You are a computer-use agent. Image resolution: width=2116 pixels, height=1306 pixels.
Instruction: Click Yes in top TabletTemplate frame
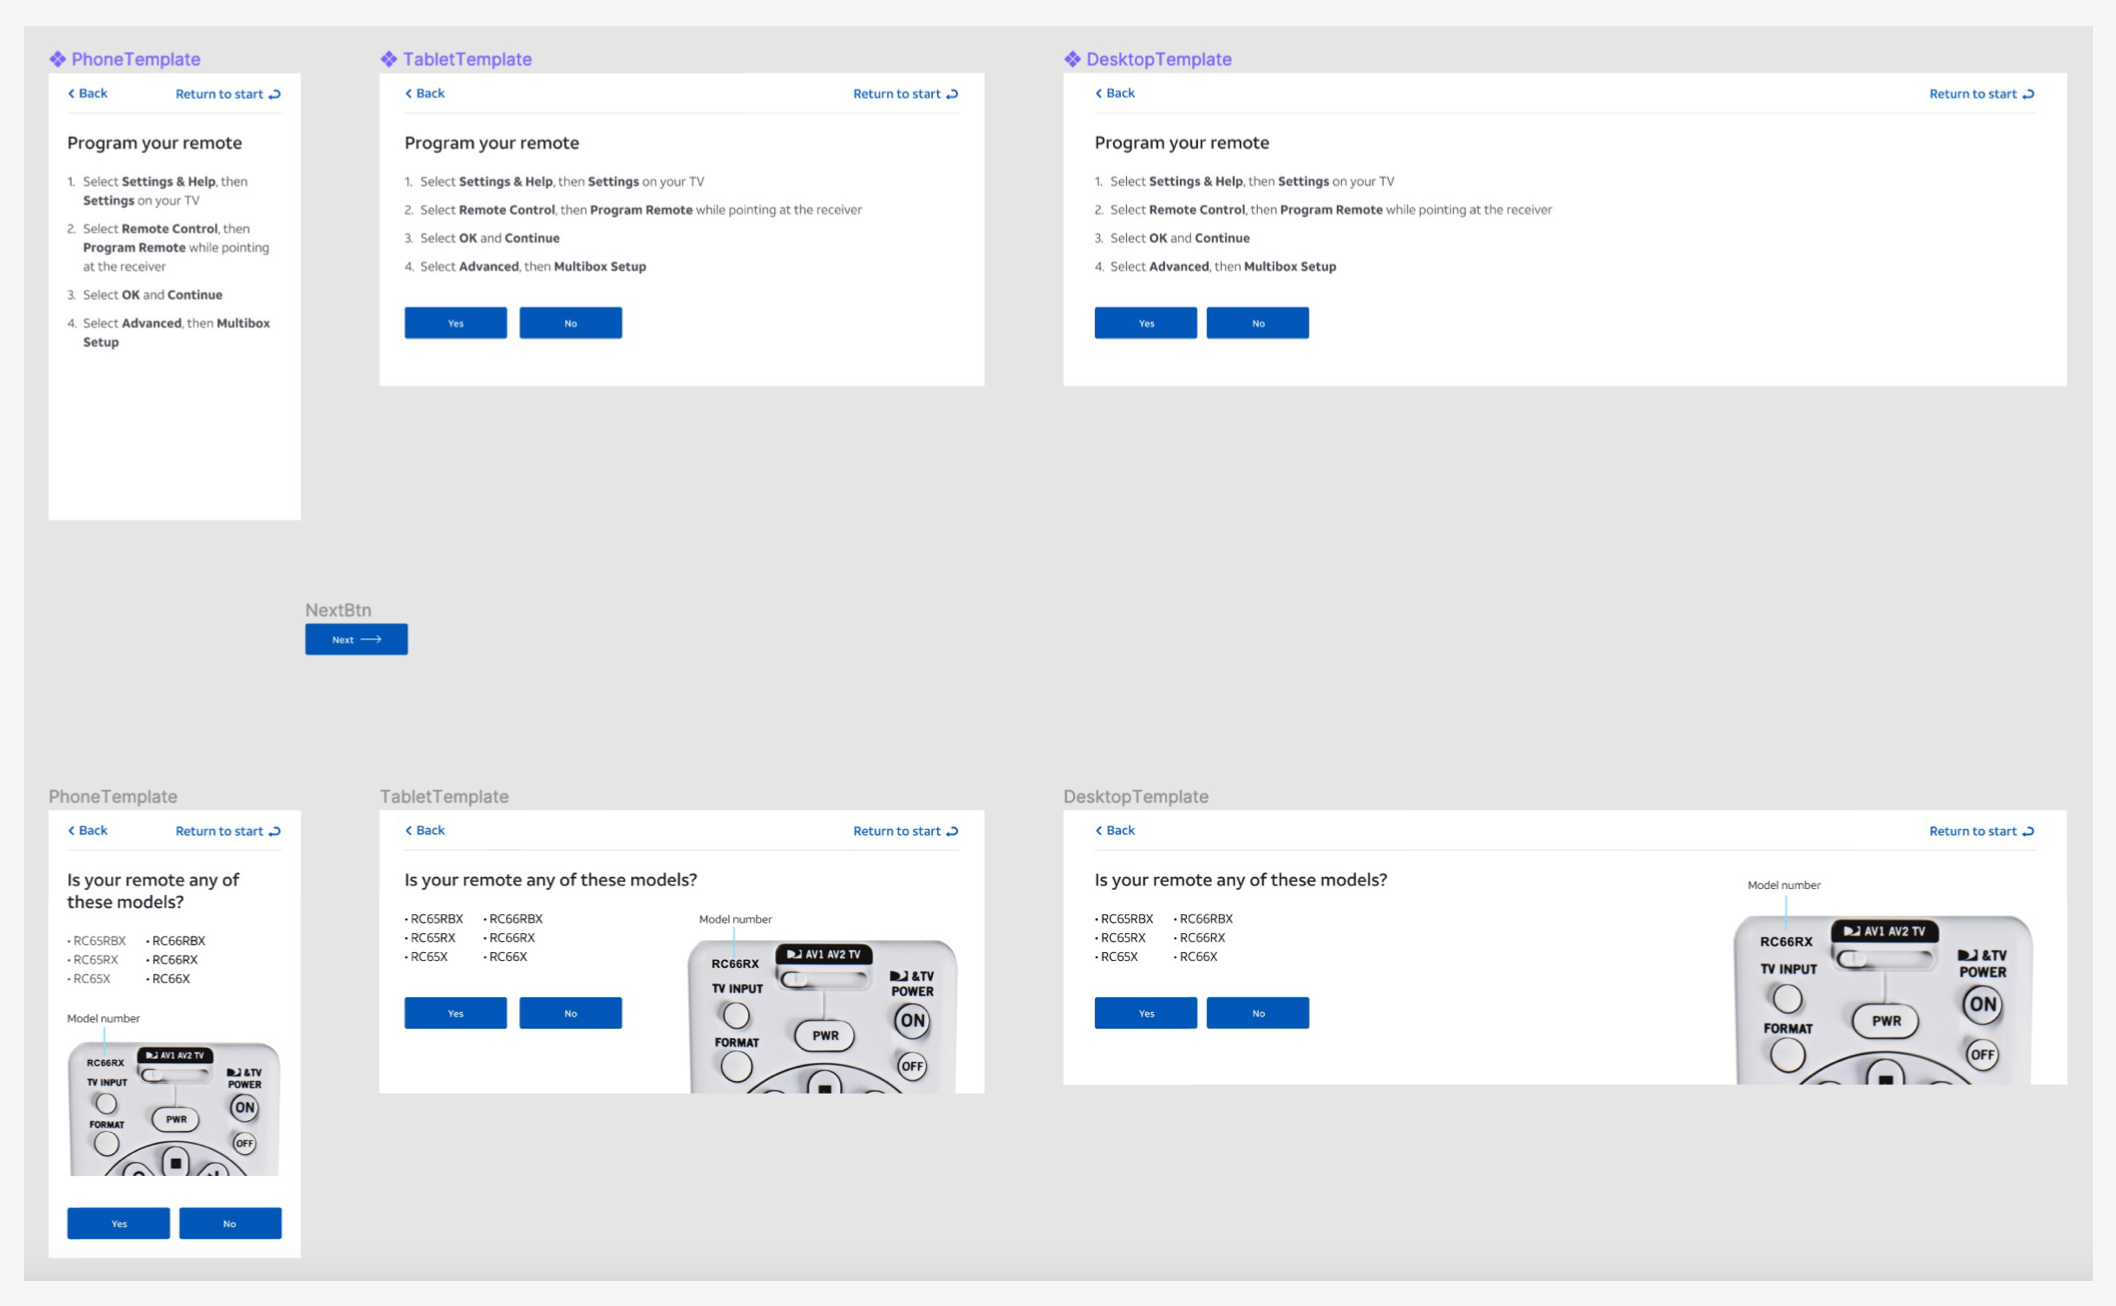(x=455, y=323)
